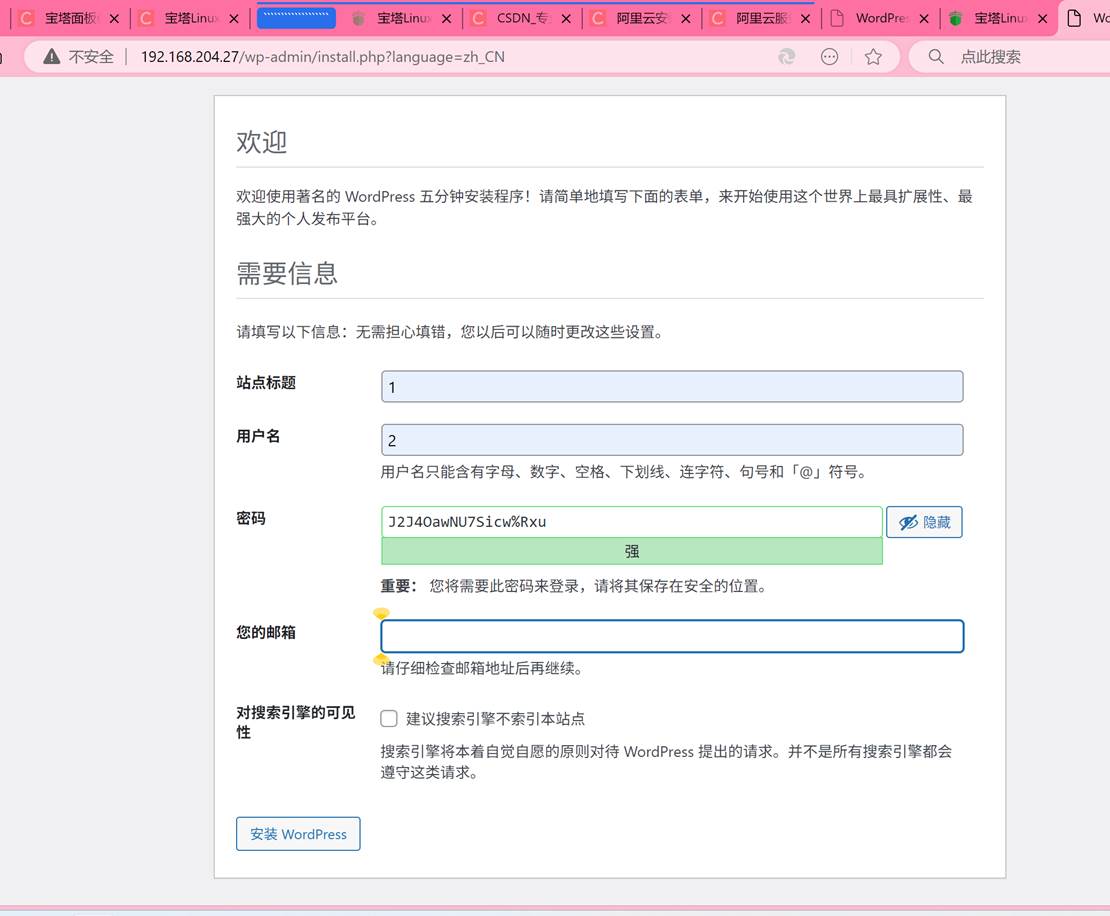The height and width of the screenshot is (916, 1110).
Task: Click the 您的邮箱 email field
Action: click(672, 636)
